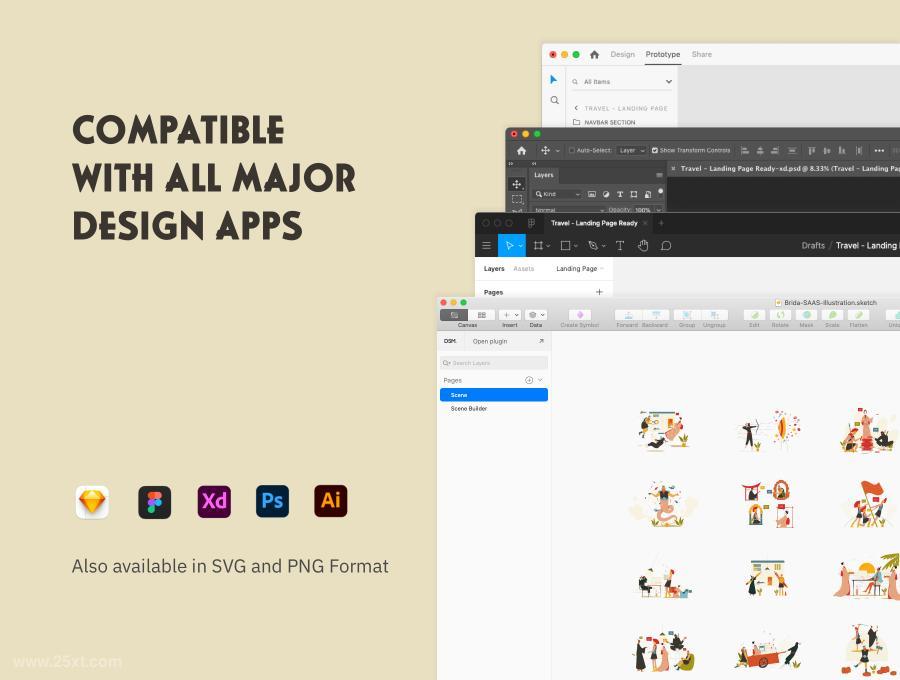900x680 pixels.
Task: Collapse Pages chevron in Sketch sidebar
Action: [540, 380]
